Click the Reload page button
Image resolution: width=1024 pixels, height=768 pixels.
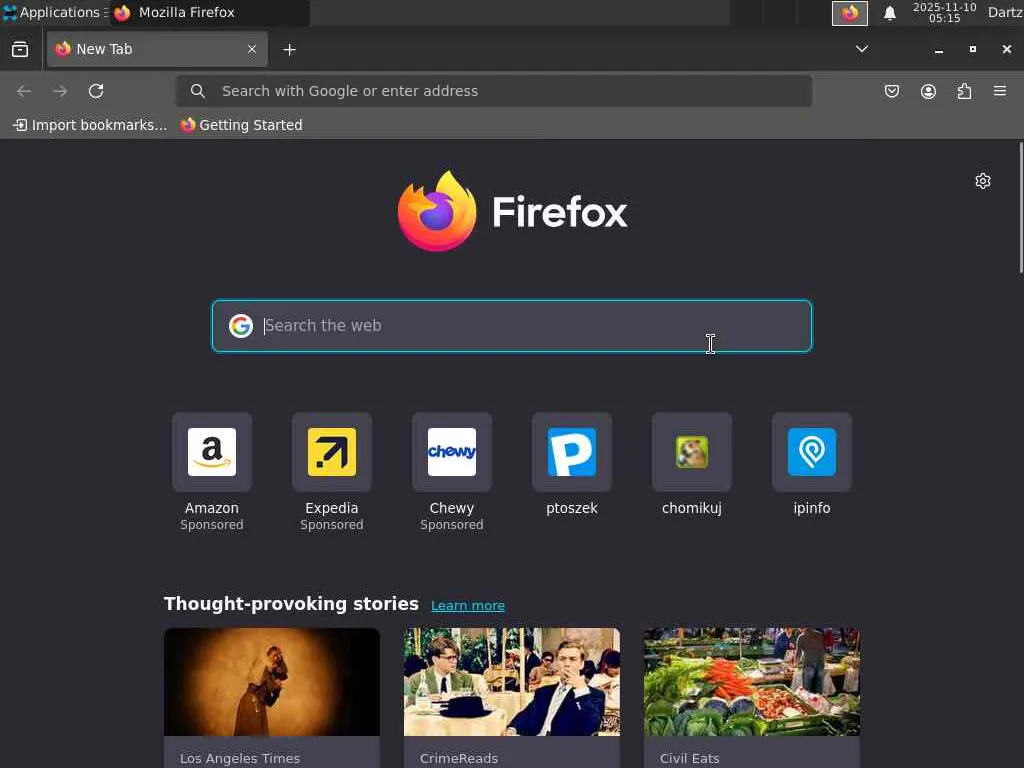click(x=96, y=91)
